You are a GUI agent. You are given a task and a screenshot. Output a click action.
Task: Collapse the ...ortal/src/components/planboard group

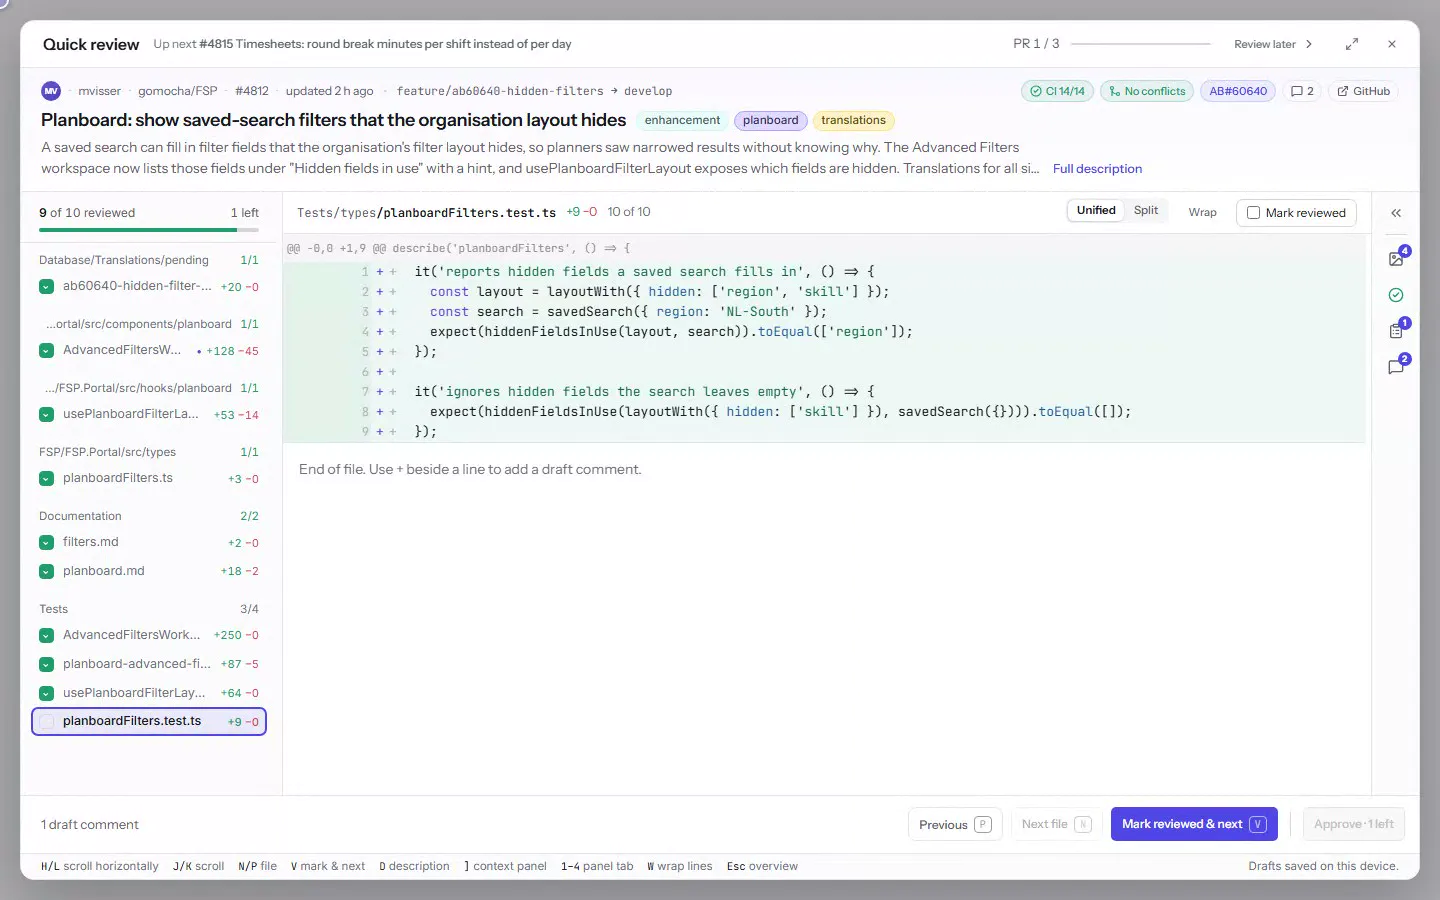148,324
